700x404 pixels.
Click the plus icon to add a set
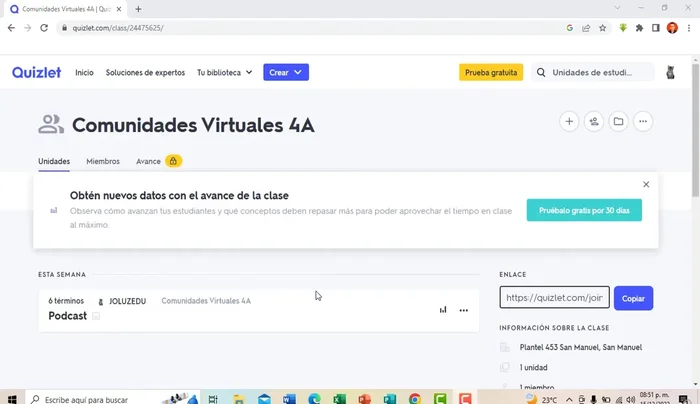pos(569,121)
